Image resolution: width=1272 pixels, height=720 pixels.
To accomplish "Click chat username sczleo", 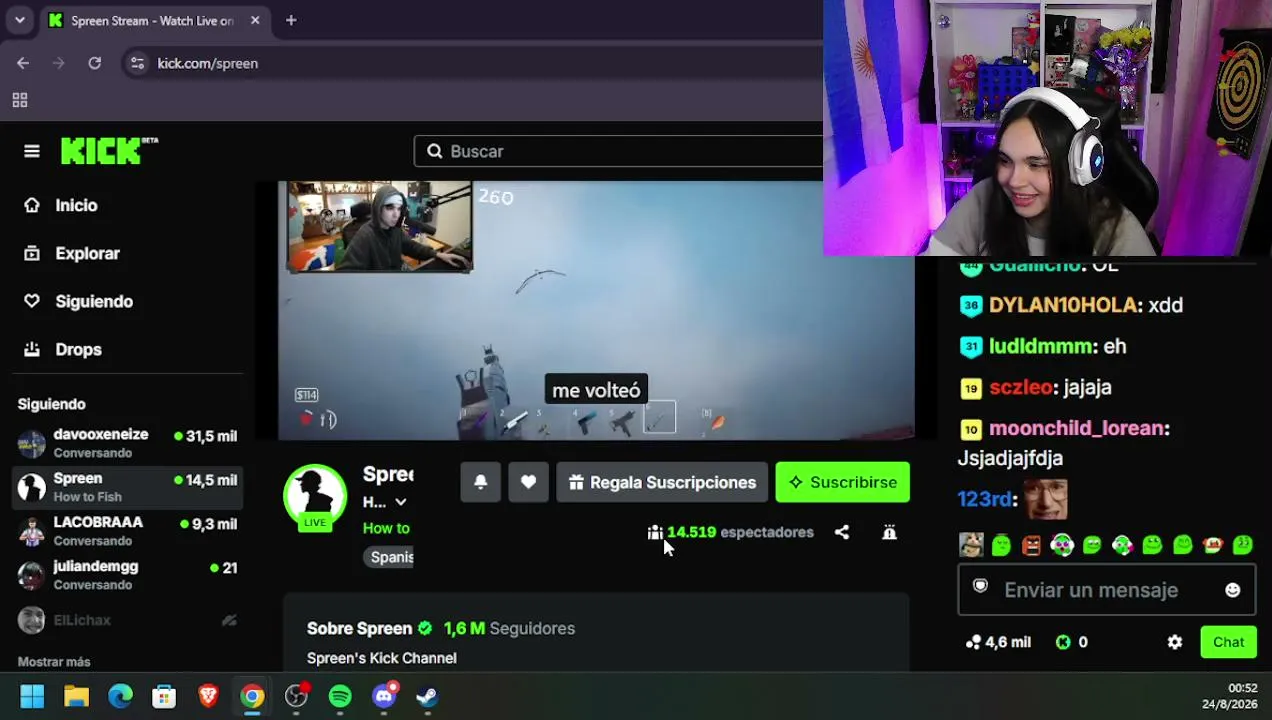I will [1021, 387].
